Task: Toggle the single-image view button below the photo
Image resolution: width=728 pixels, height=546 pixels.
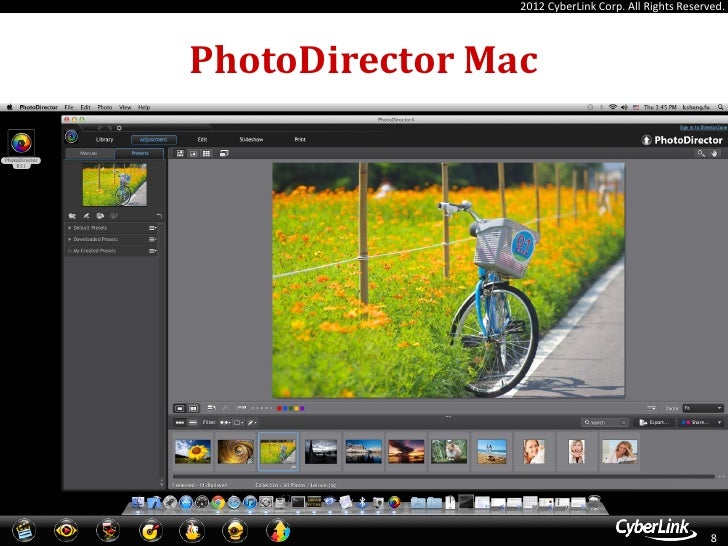Action: click(x=181, y=408)
